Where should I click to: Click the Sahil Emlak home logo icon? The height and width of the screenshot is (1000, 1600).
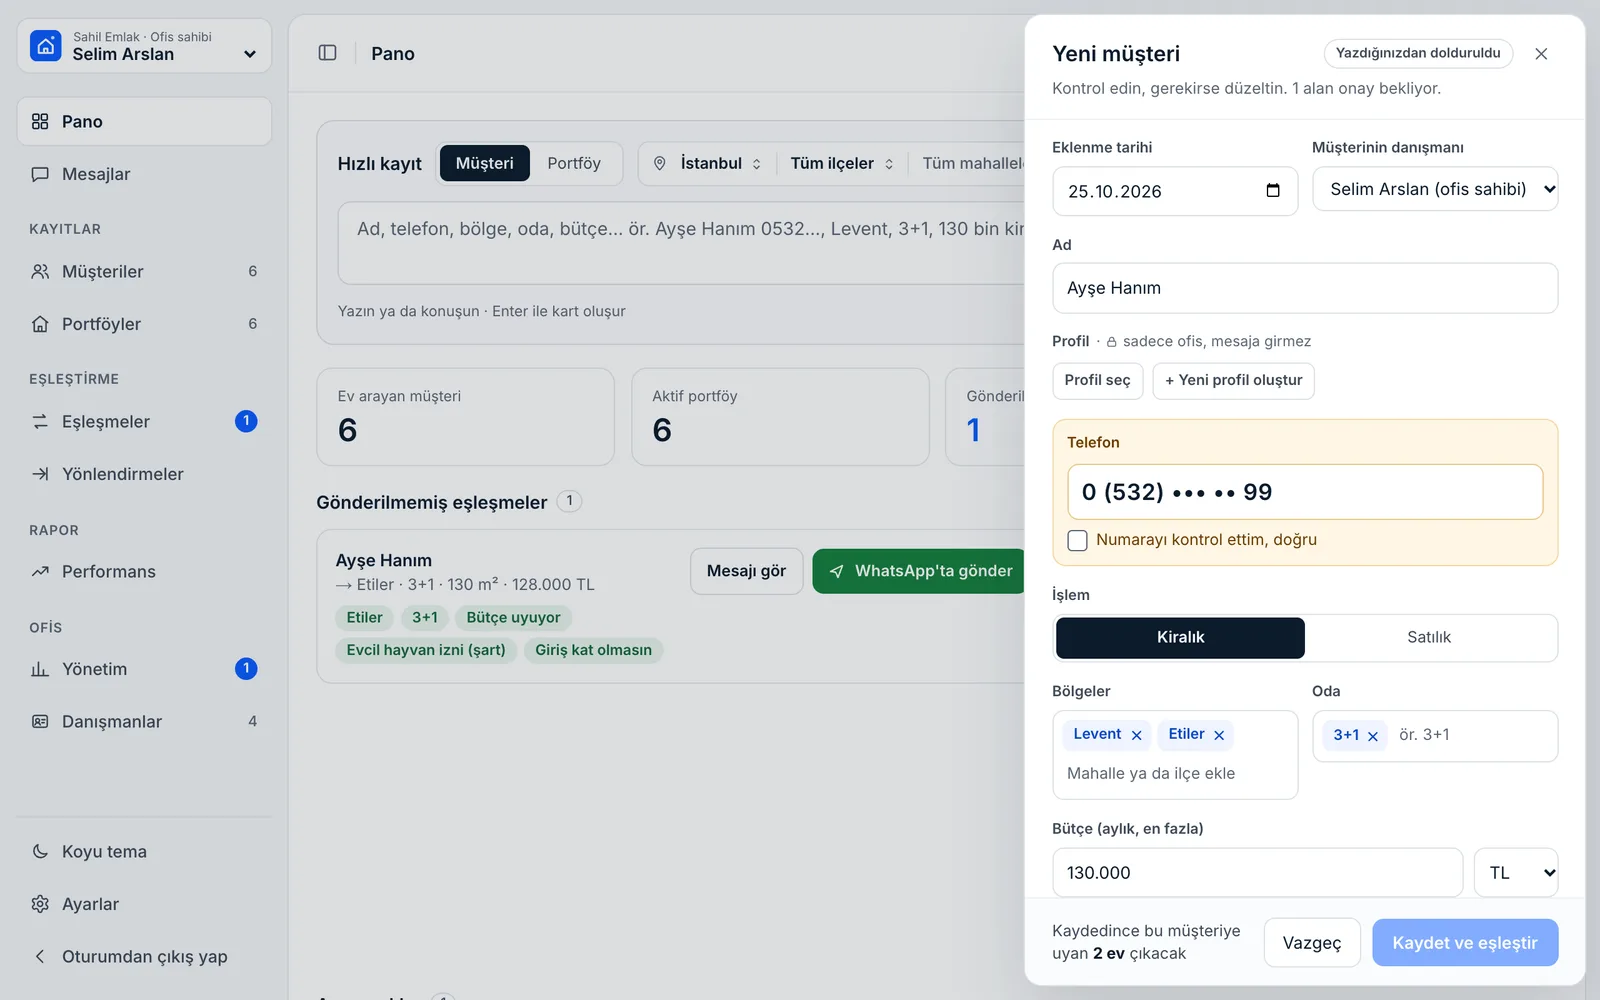pyautogui.click(x=46, y=46)
